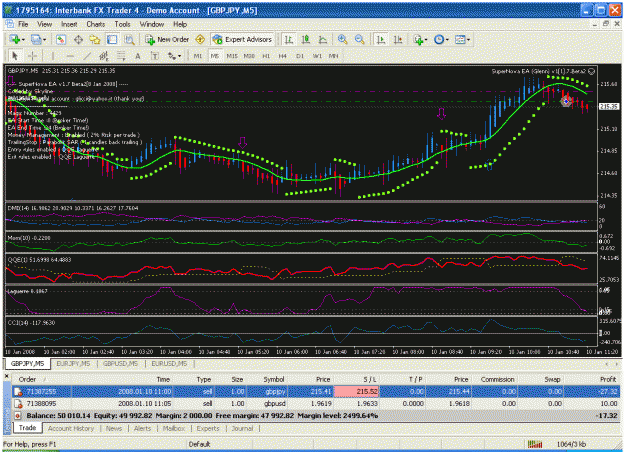Open the Insert menu
The height and width of the screenshot is (452, 625).
(x=69, y=24)
